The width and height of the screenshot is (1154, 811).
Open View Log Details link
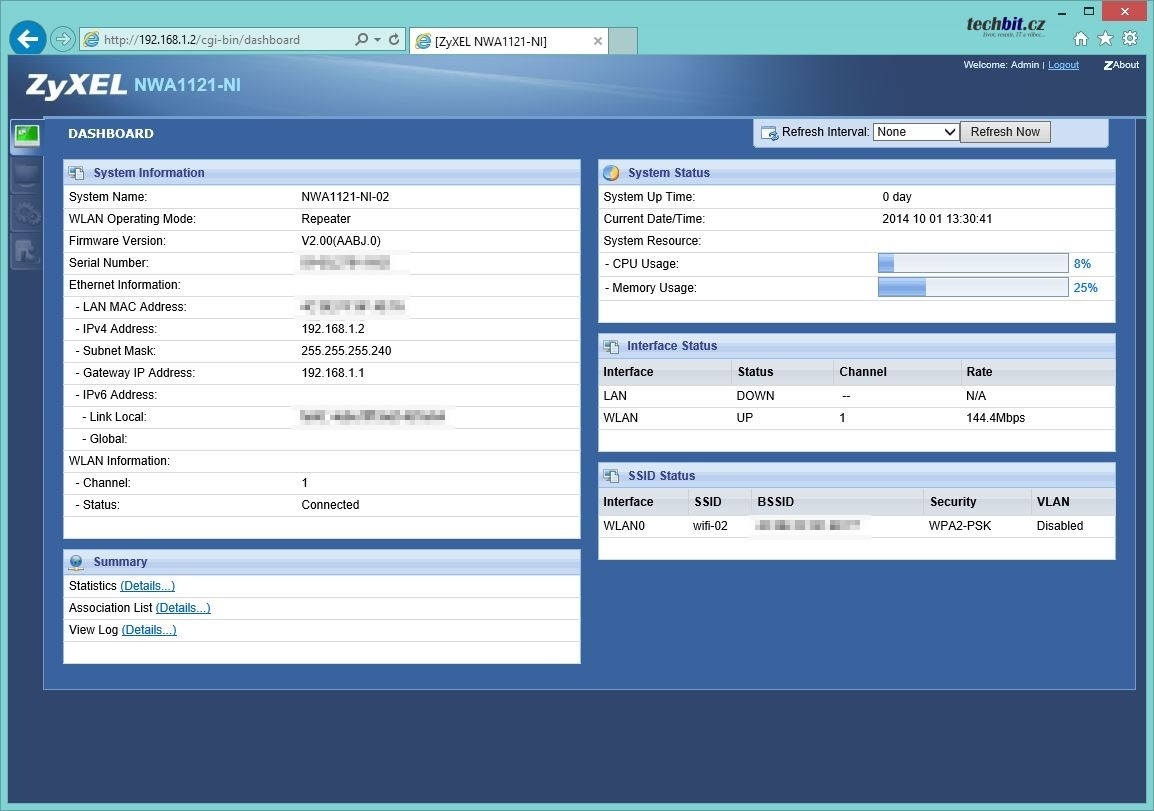149,630
